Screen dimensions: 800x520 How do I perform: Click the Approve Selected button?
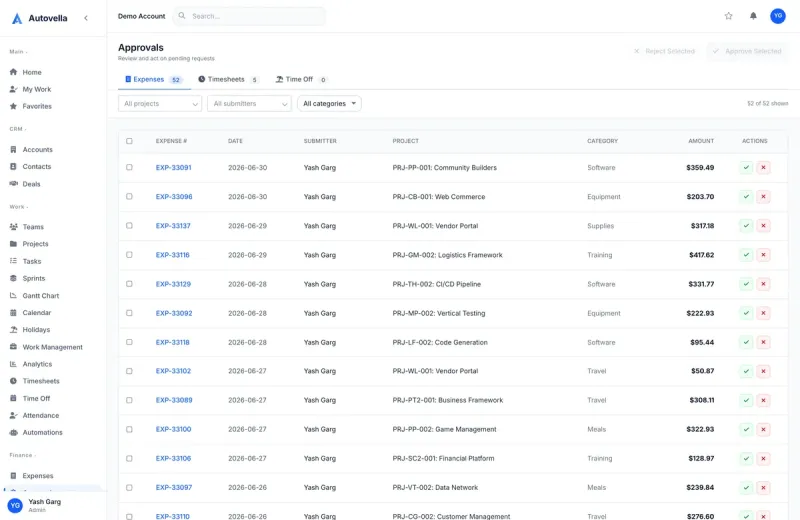coord(747,51)
